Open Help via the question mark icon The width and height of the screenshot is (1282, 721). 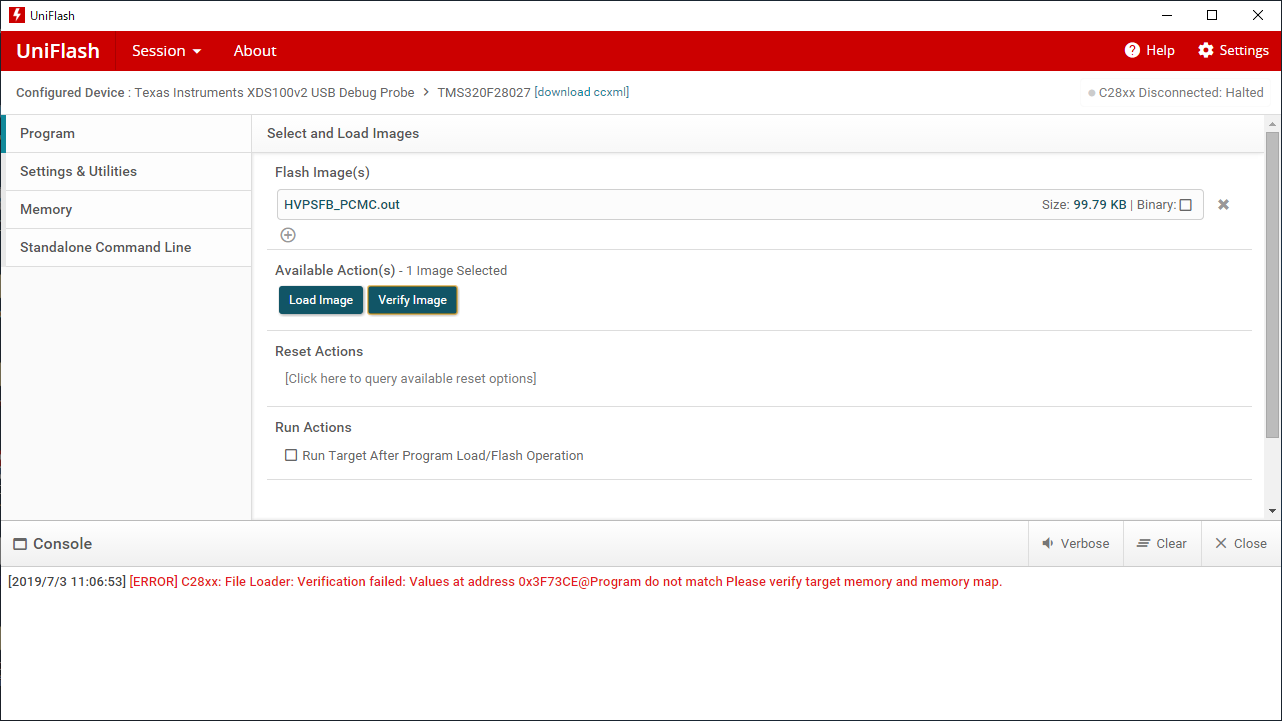coord(1132,50)
